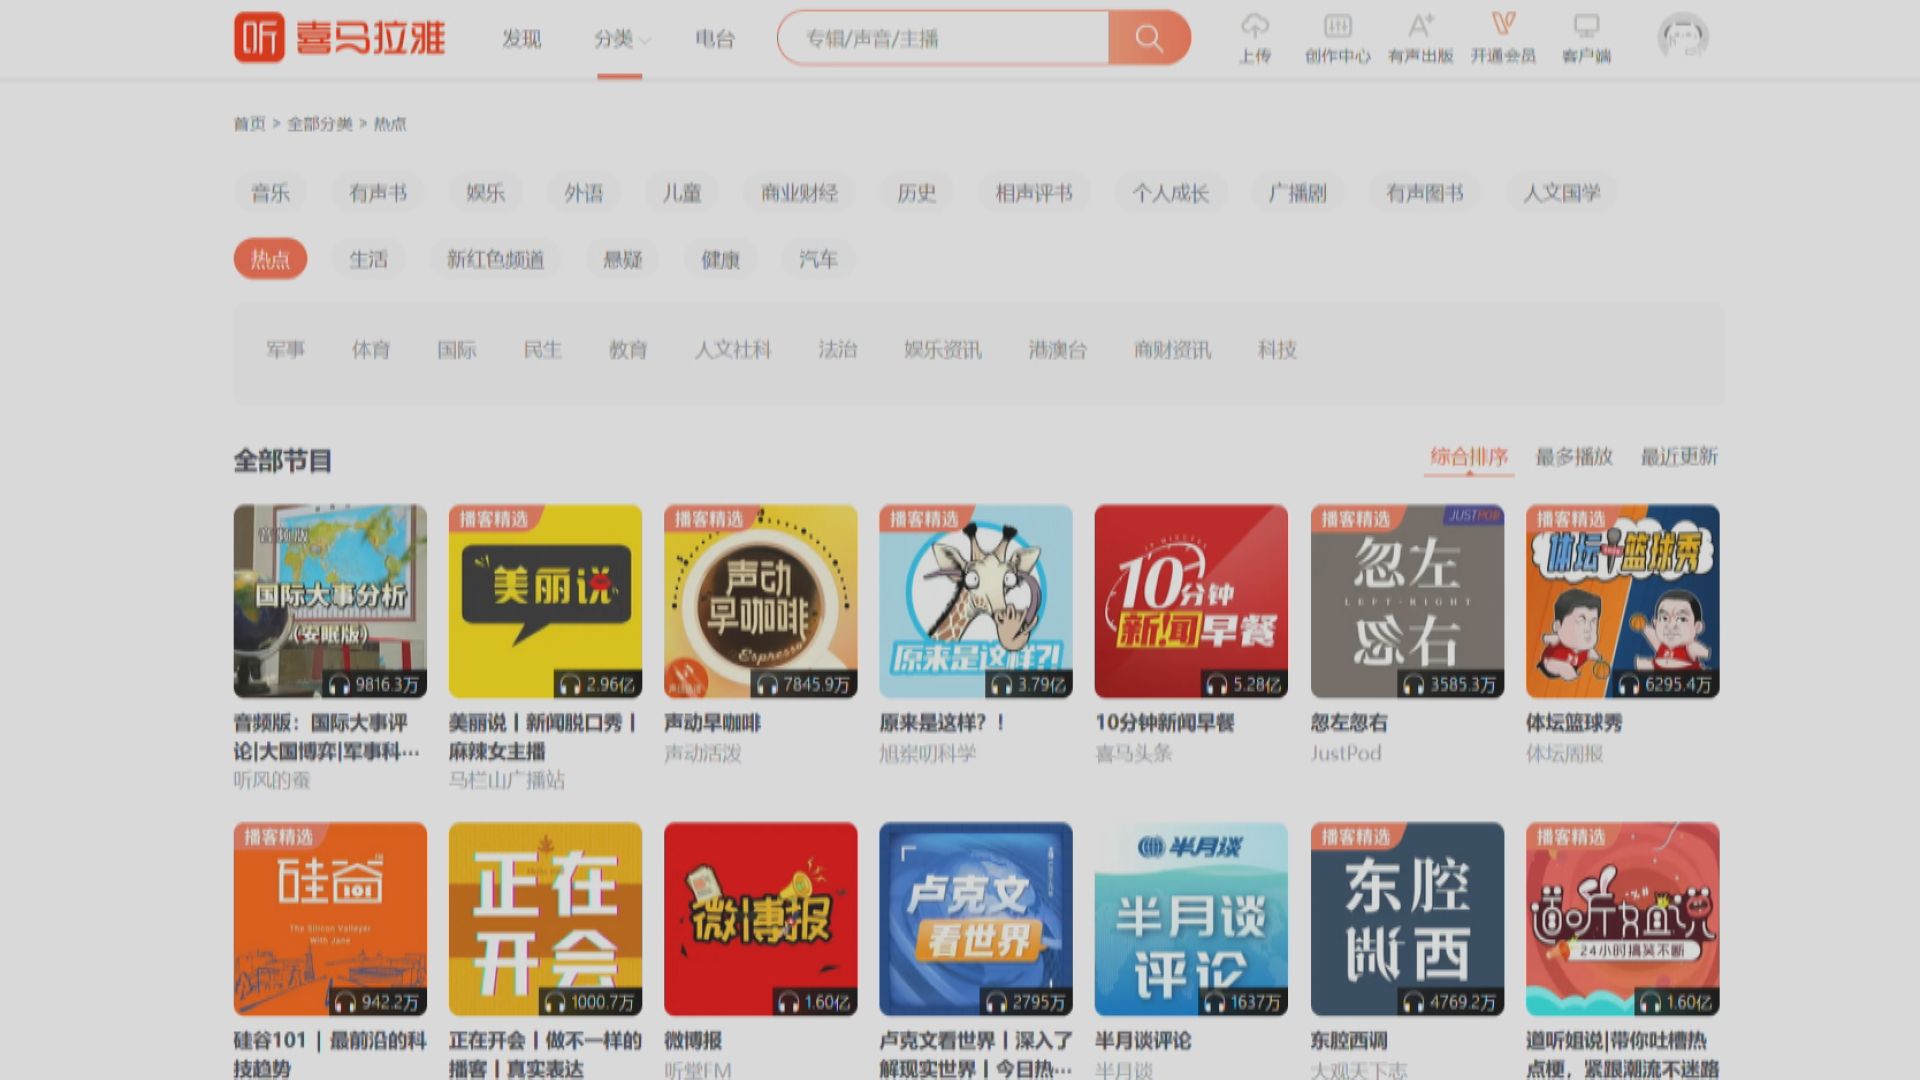Click the Ximalaya logo
Image resolution: width=1920 pixels, height=1080 pixels.
[x=340, y=38]
